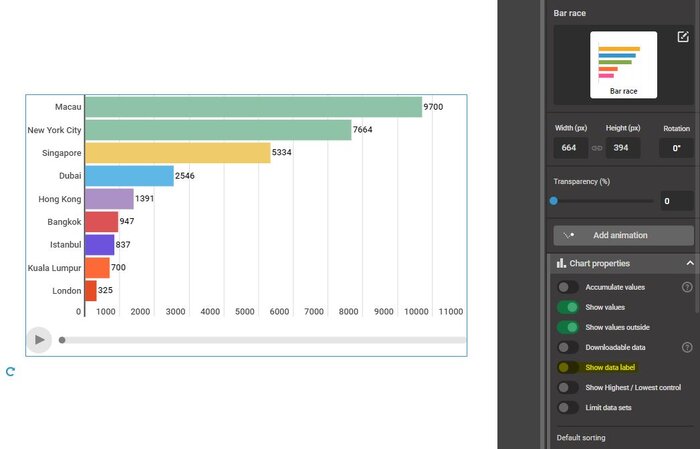
Task: Click the Chart properties bar chart icon
Action: (561, 263)
